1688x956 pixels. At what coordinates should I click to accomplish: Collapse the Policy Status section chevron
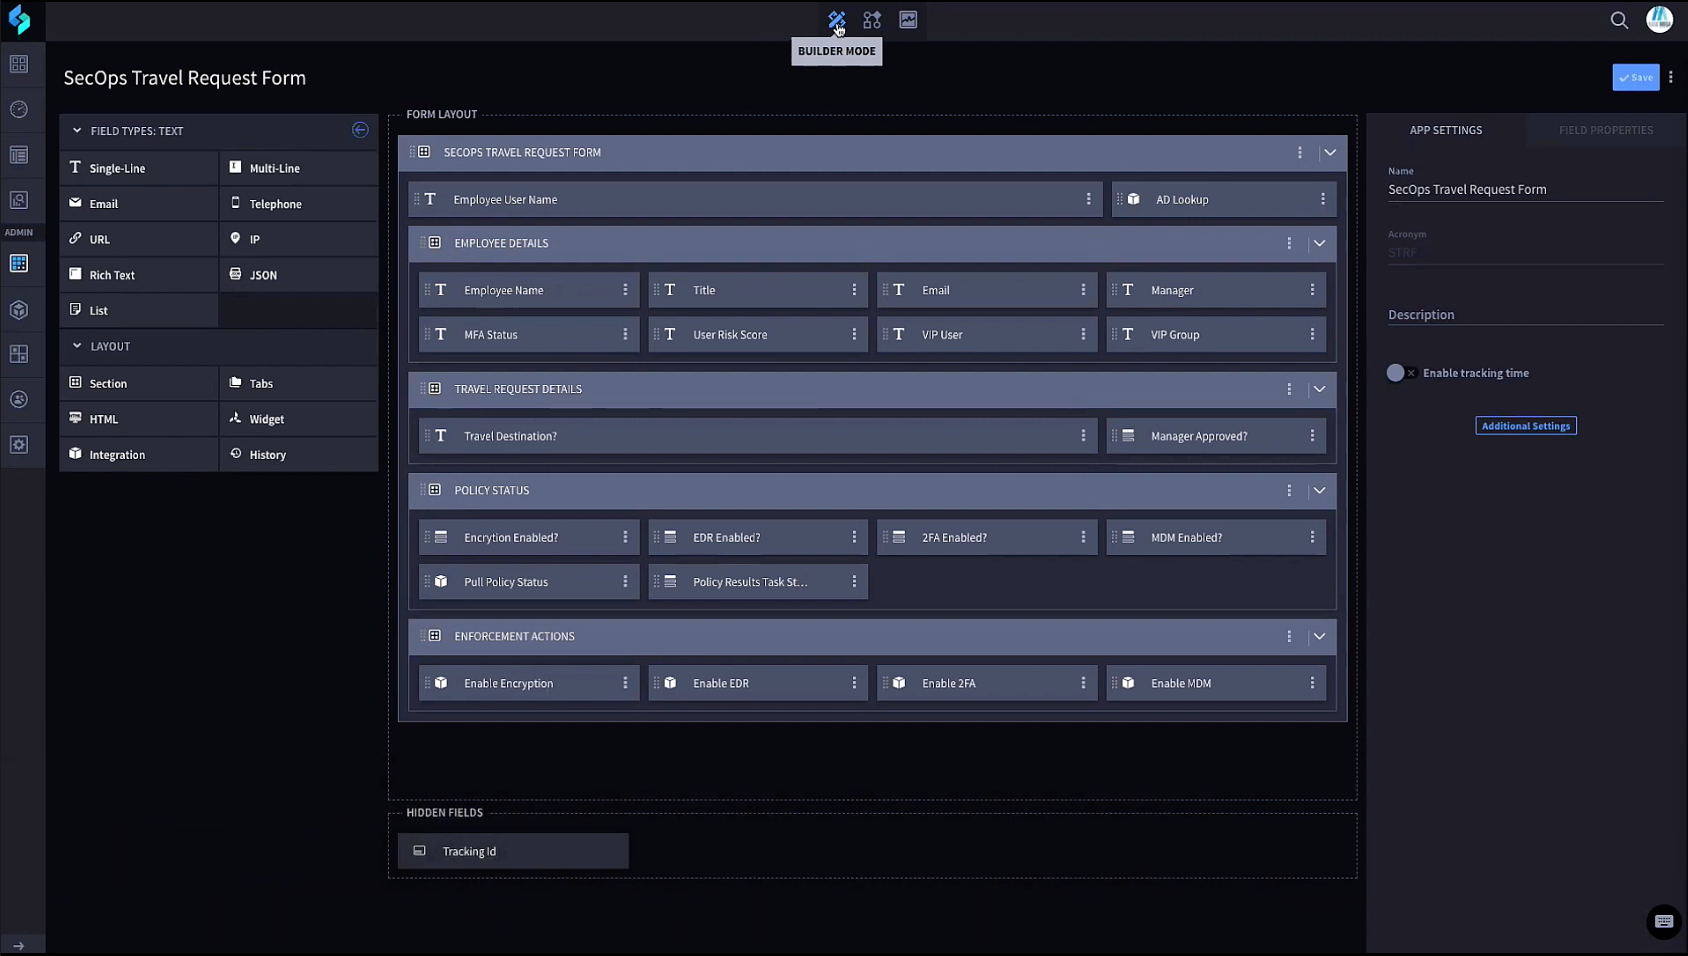pyautogui.click(x=1319, y=490)
